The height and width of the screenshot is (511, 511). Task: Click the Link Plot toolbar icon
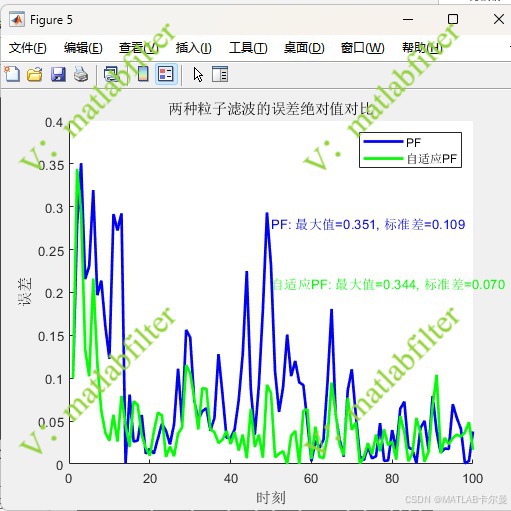[x=111, y=74]
